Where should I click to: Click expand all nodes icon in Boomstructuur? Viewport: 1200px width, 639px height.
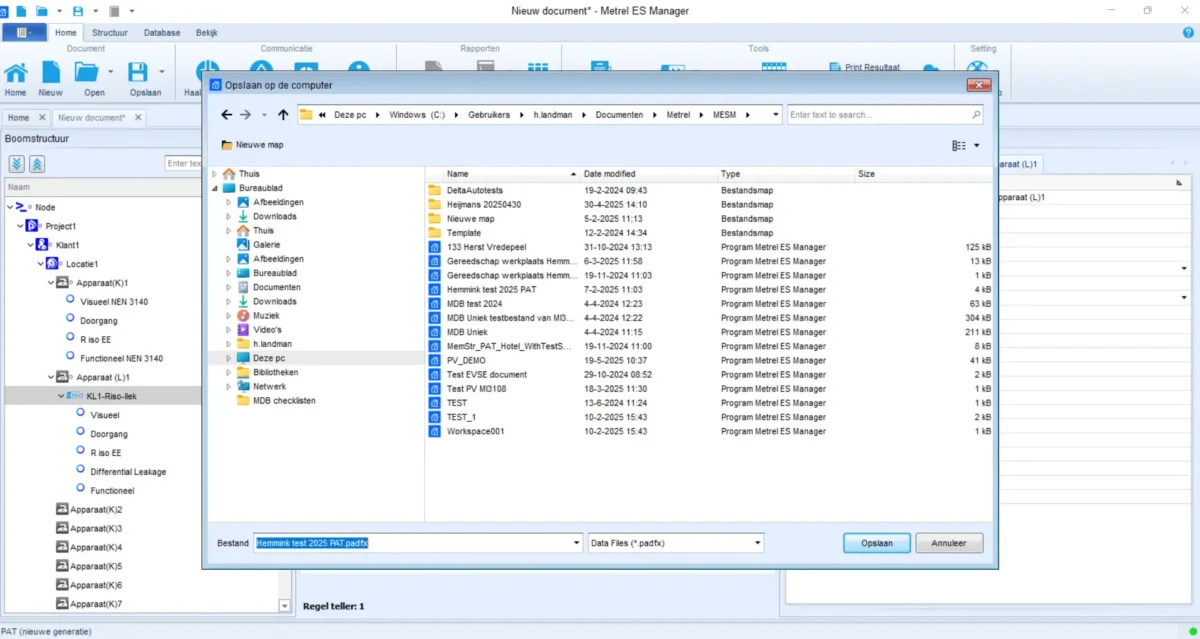click(17, 164)
